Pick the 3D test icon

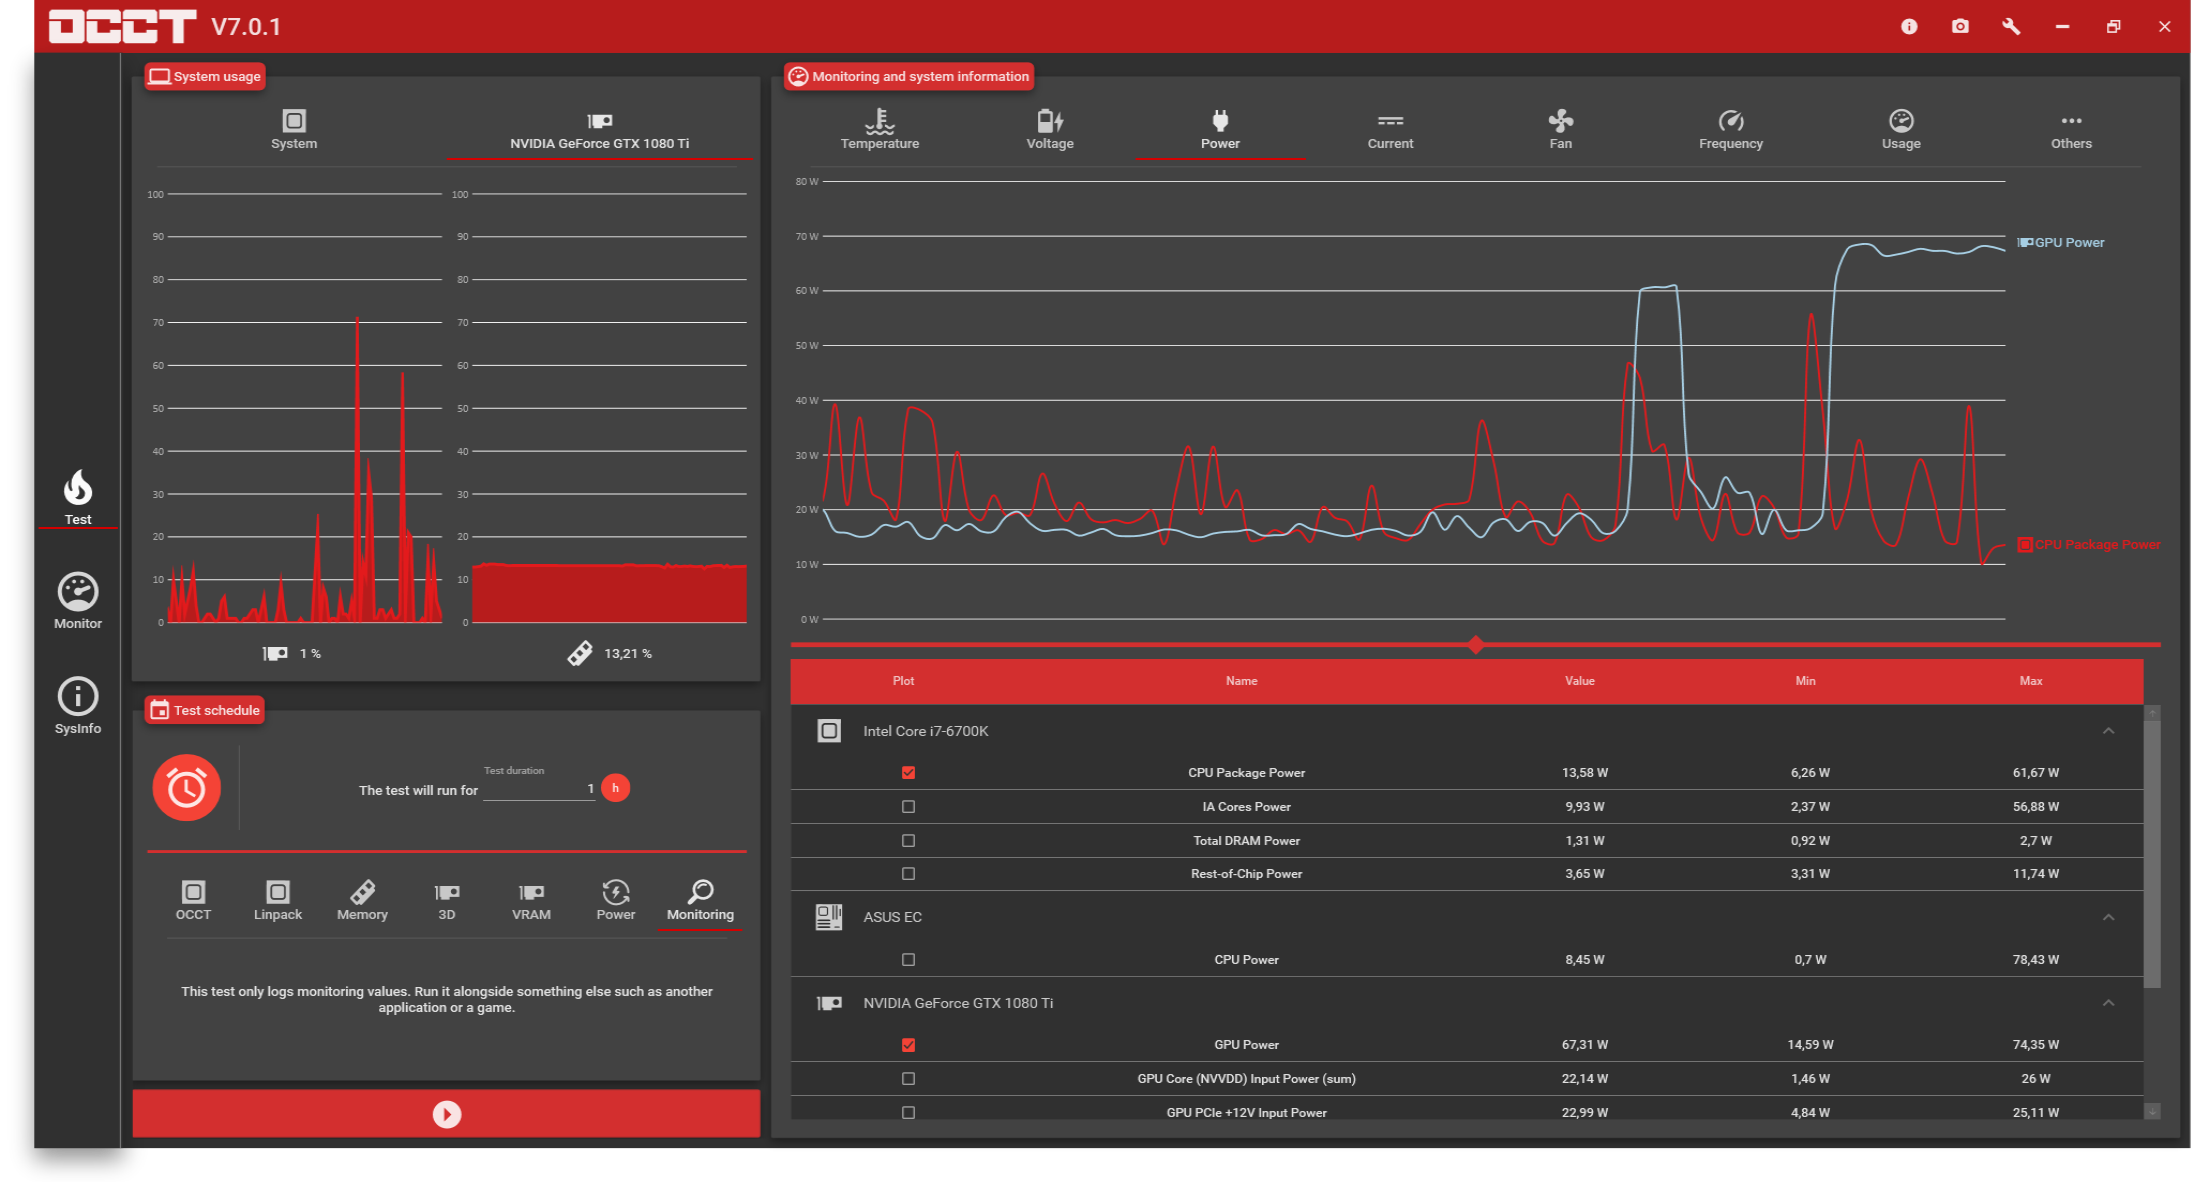coord(447,899)
